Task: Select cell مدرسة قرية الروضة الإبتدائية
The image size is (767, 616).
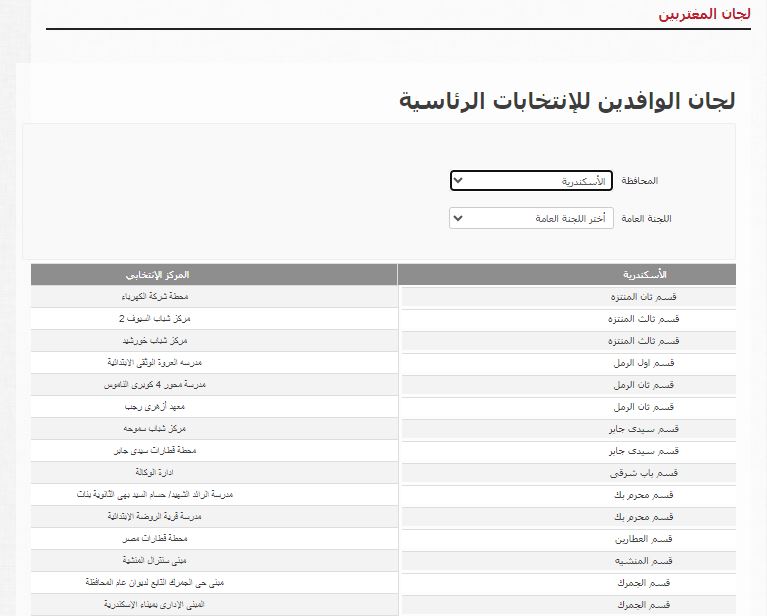Action: point(214,517)
